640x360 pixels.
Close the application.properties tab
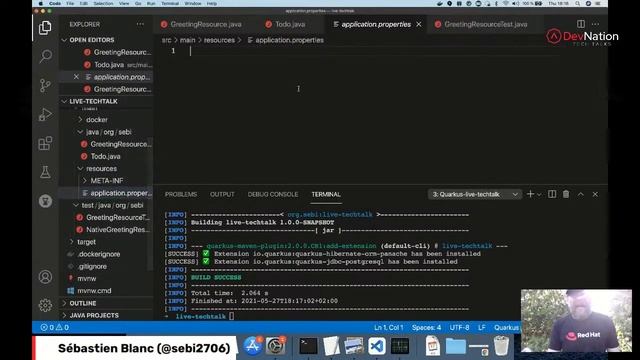pyautogui.click(x=419, y=24)
